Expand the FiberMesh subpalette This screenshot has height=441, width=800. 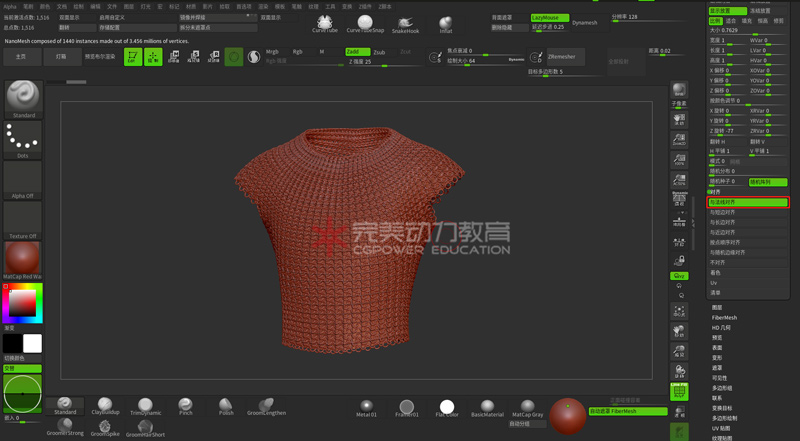(724, 318)
